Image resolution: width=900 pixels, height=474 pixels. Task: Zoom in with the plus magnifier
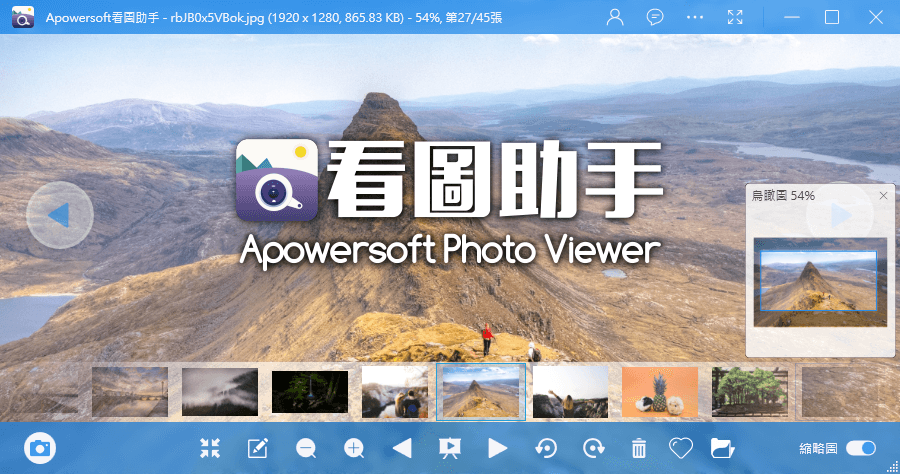coord(354,448)
